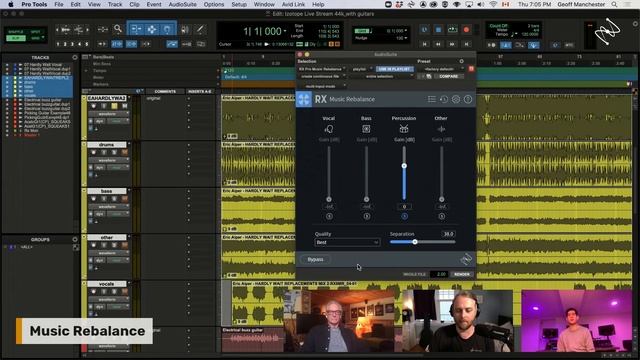
Task: Click the red target button in AudioSuite
Action: point(471,69)
